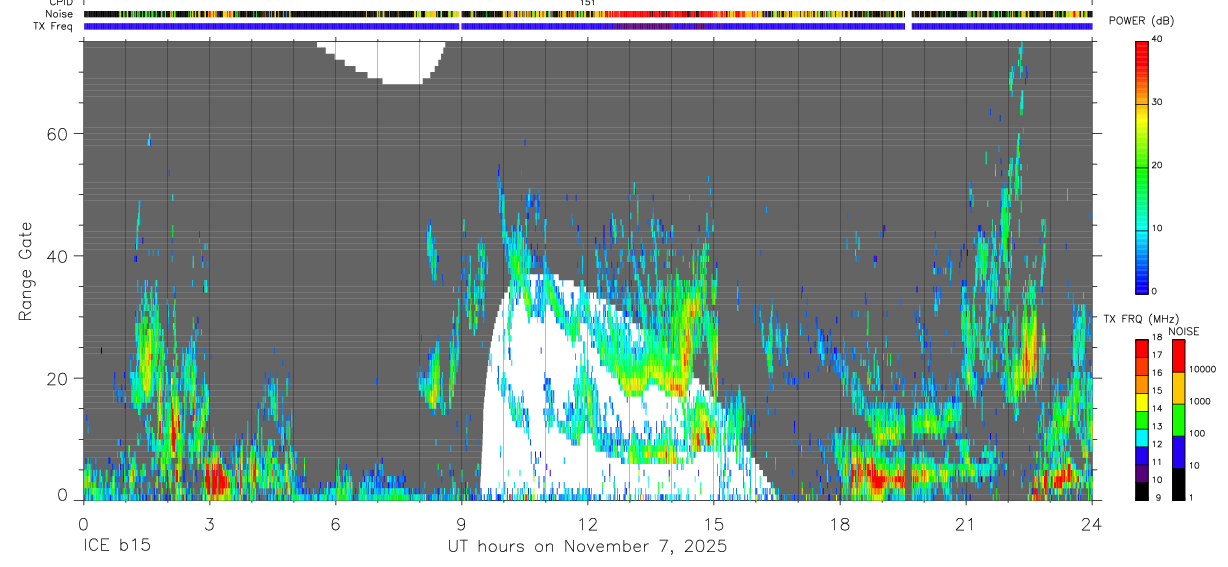The height and width of the screenshot is (567, 1228).
Task: Click the UT hours on November 7, 2025 title
Action: pos(587,547)
